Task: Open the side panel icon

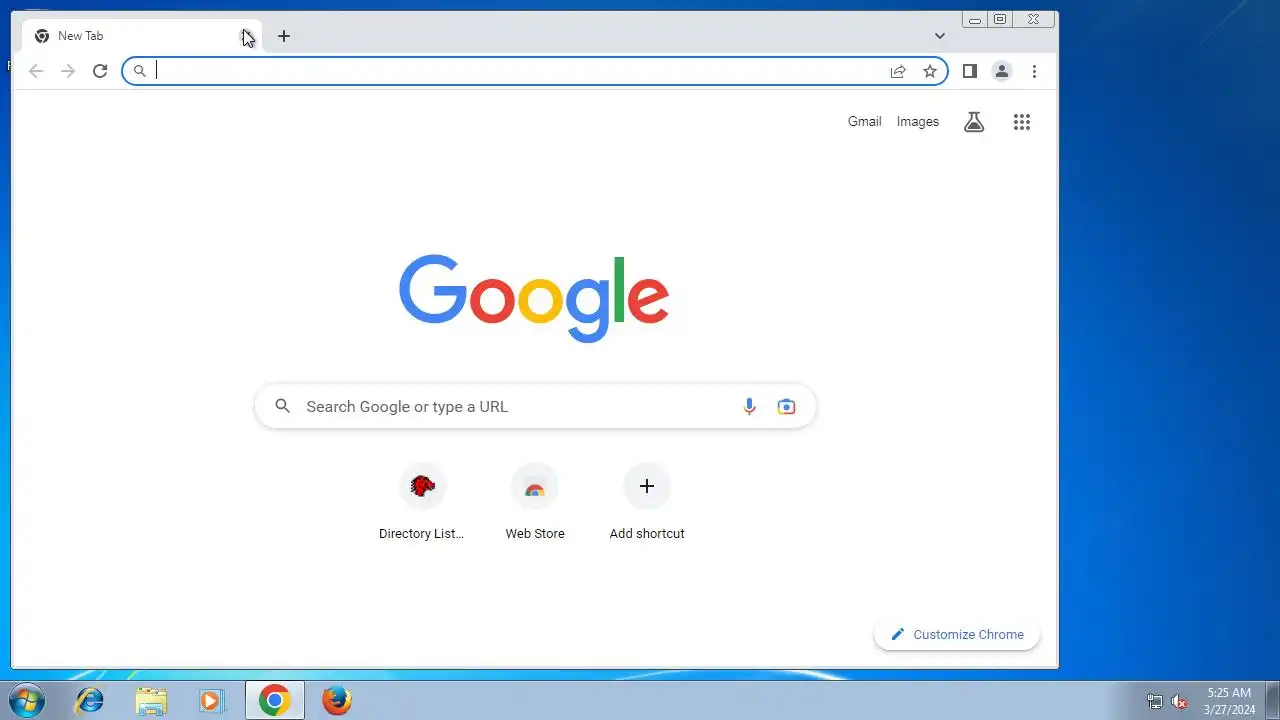Action: tap(969, 71)
